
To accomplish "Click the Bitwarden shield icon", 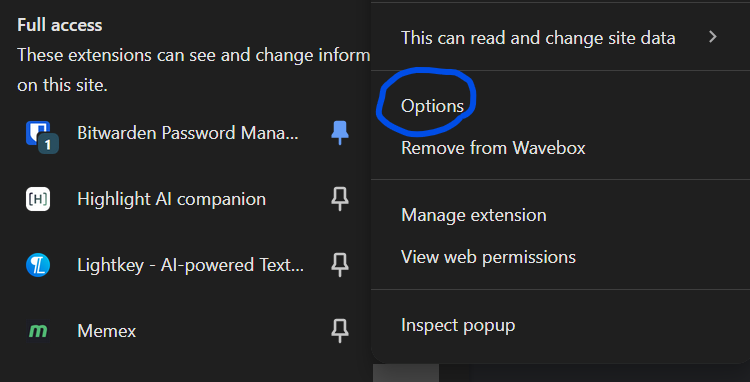I will [38, 133].
